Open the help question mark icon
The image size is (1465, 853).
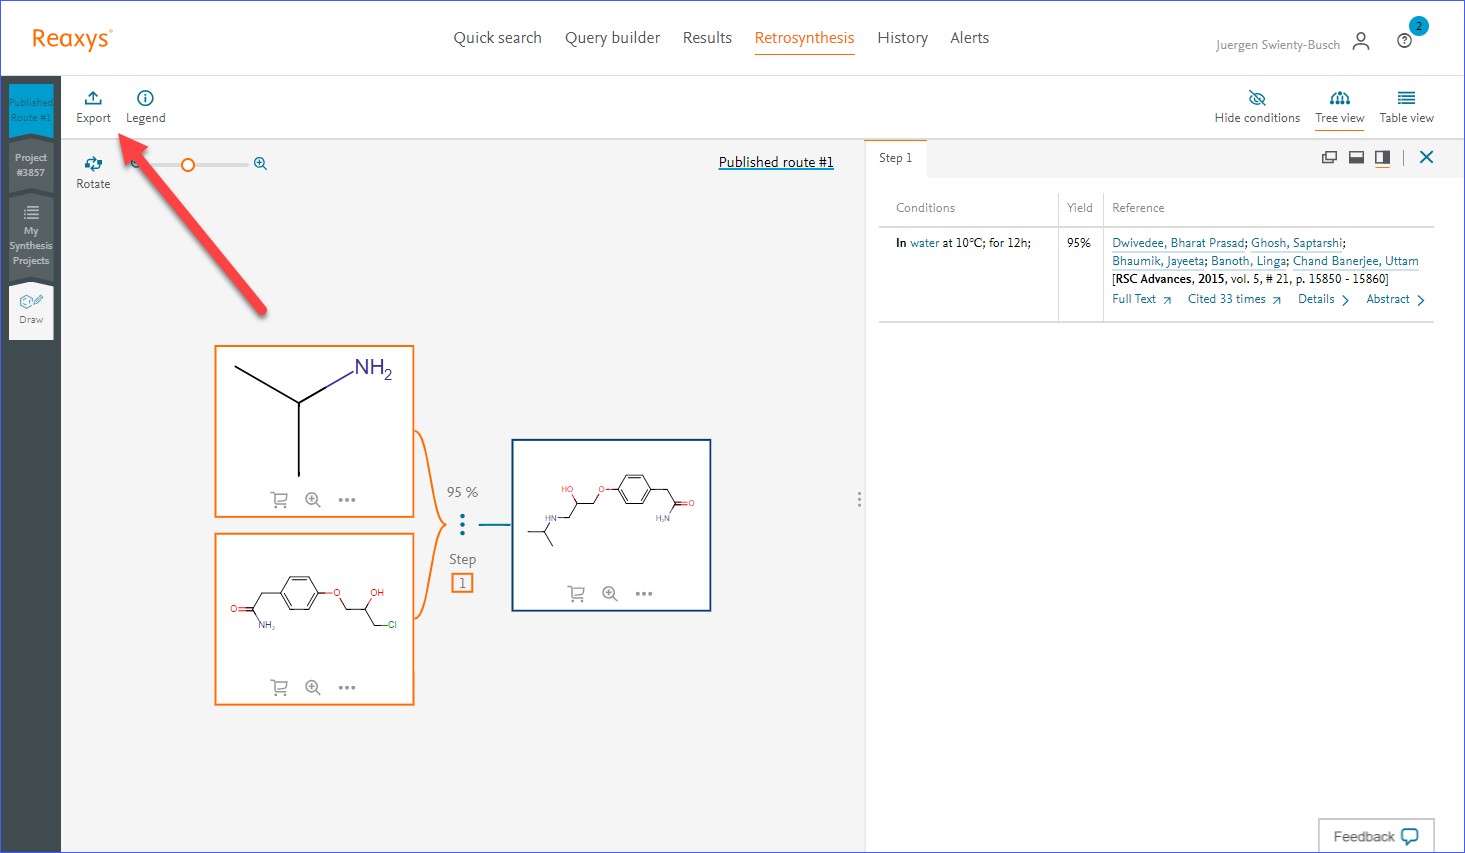tap(1404, 41)
